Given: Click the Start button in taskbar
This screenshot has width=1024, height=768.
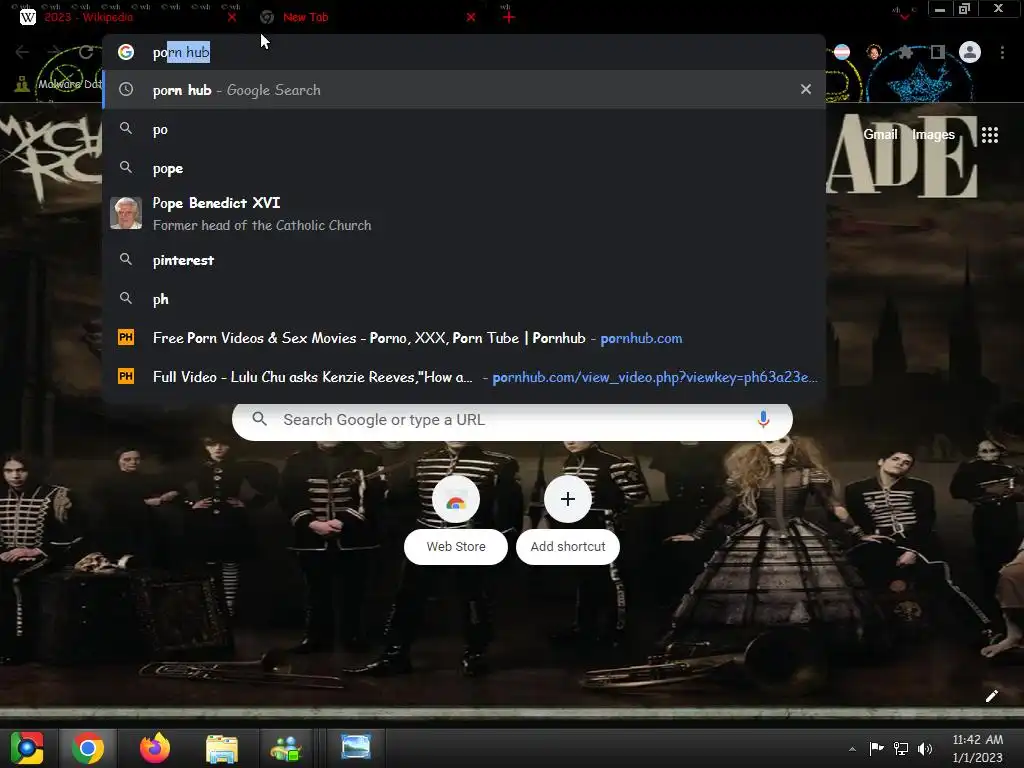Looking at the screenshot, I should tap(27, 748).
